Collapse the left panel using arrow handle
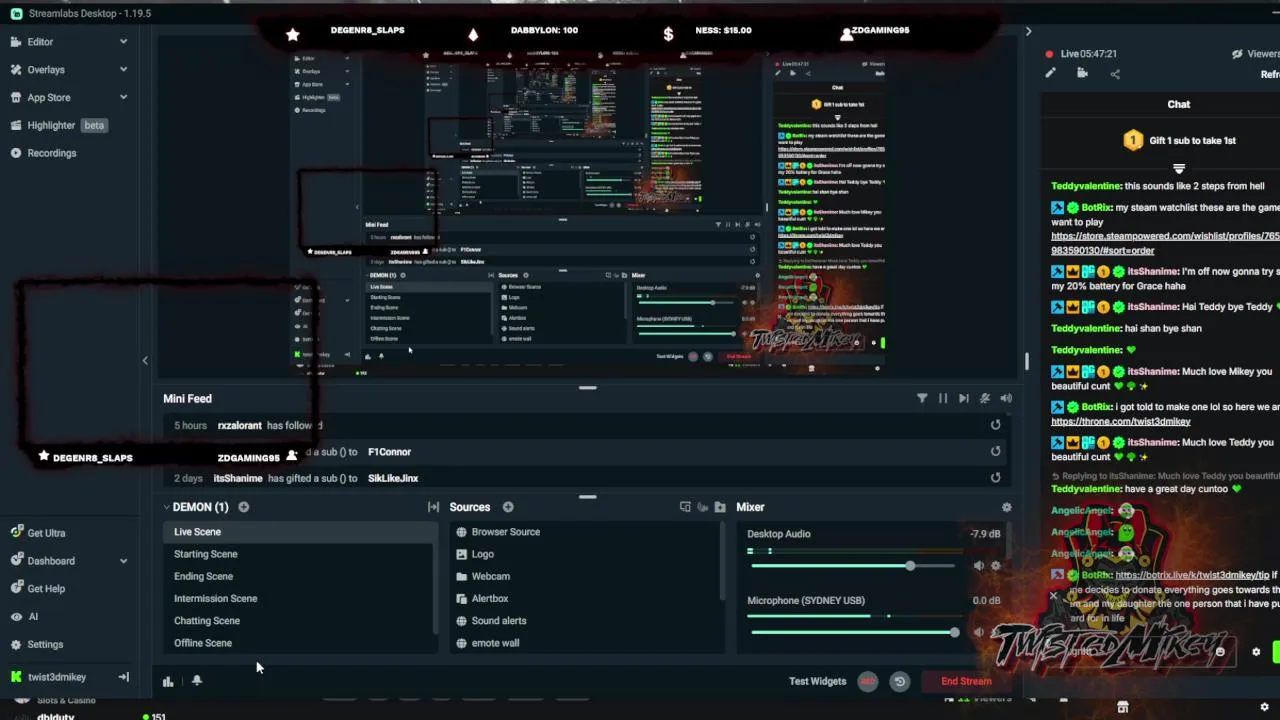This screenshot has width=1280, height=720. click(145, 361)
